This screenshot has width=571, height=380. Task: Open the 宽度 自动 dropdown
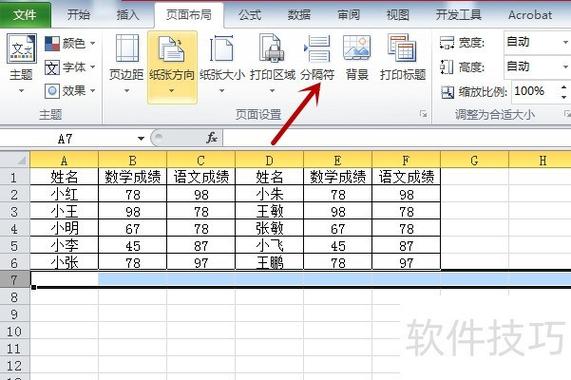(x=565, y=43)
